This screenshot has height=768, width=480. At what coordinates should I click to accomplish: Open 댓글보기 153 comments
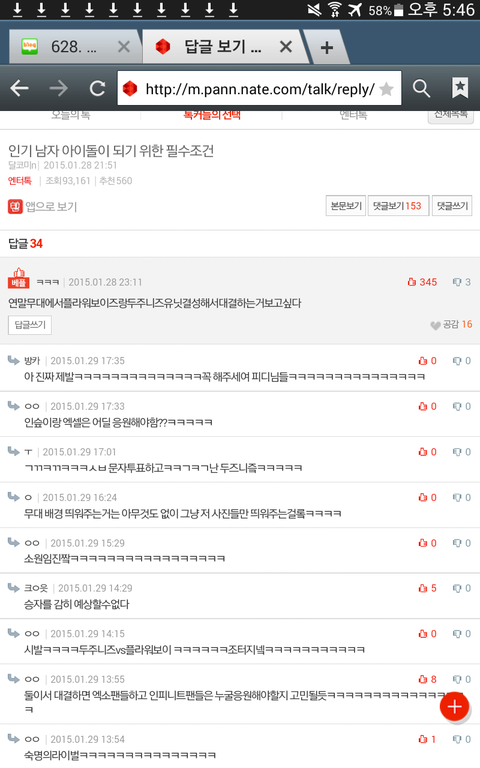[x=398, y=206]
